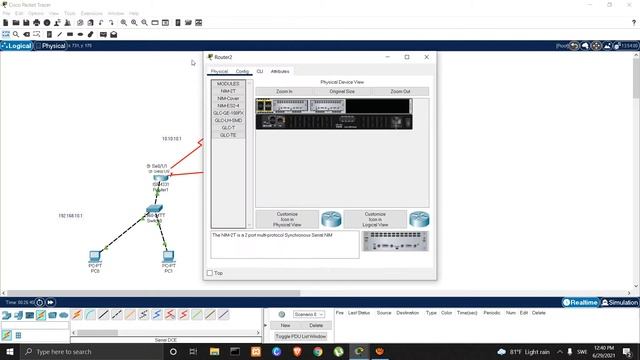Select the Delete tool in second toolbar
The width and height of the screenshot is (640, 360).
[x=27, y=35]
